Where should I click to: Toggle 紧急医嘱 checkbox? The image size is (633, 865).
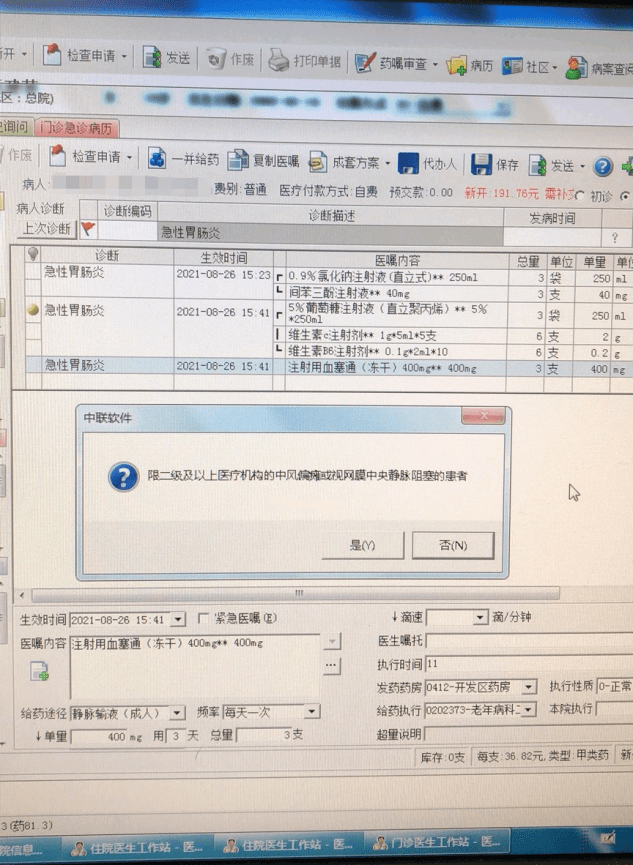[204, 618]
